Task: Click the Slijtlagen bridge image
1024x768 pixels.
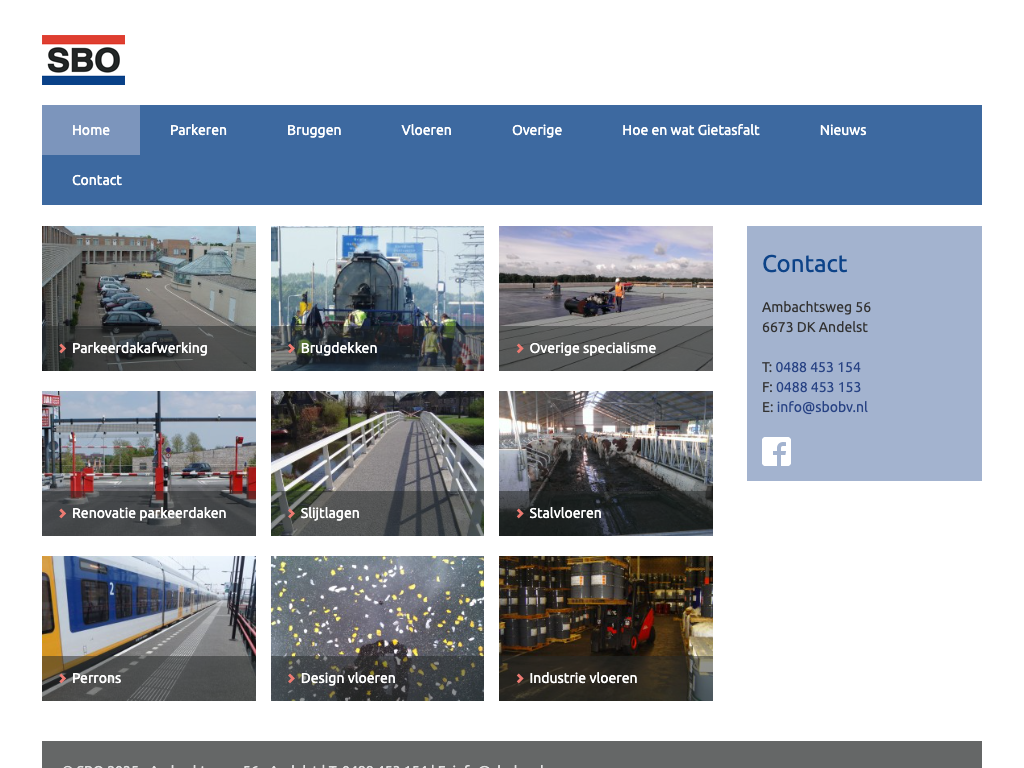Action: click(x=377, y=463)
